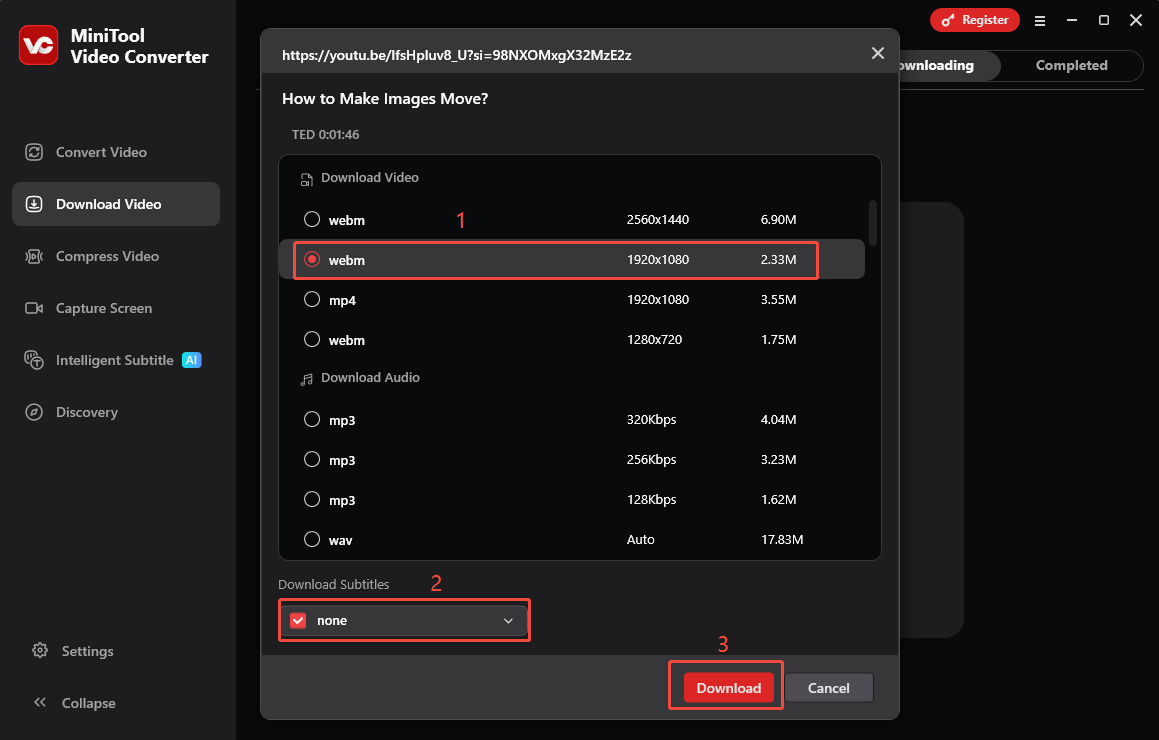Viewport: 1159px width, 740px height.
Task: Click the MiniTool Video Converter logo
Action: 38,45
